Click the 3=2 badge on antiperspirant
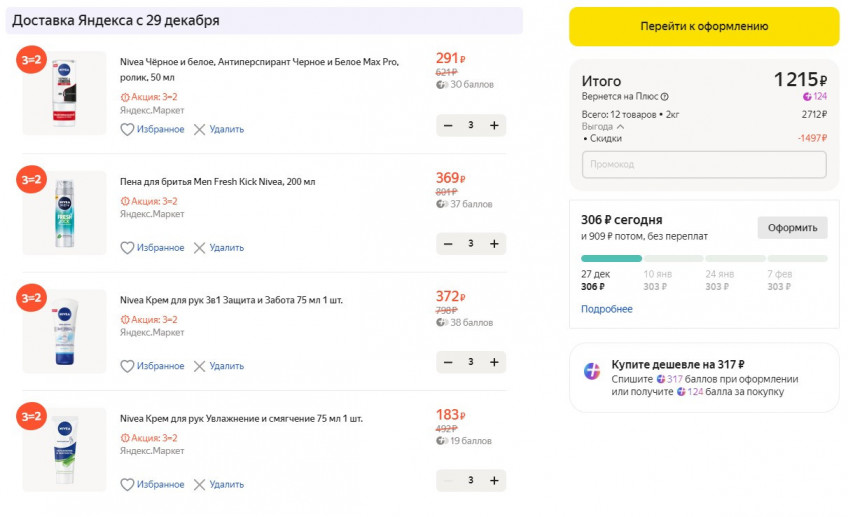Image resolution: width=848 pixels, height=517 pixels. click(x=31, y=60)
